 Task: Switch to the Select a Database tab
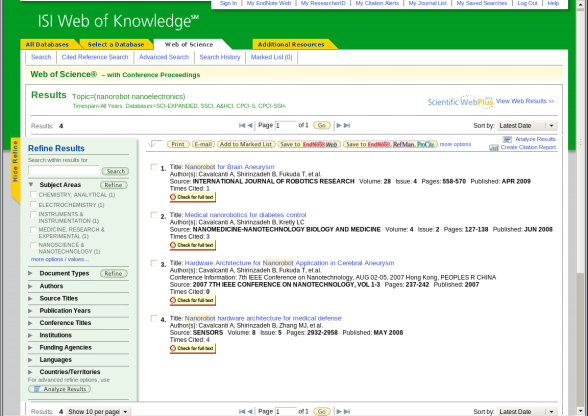tap(116, 44)
